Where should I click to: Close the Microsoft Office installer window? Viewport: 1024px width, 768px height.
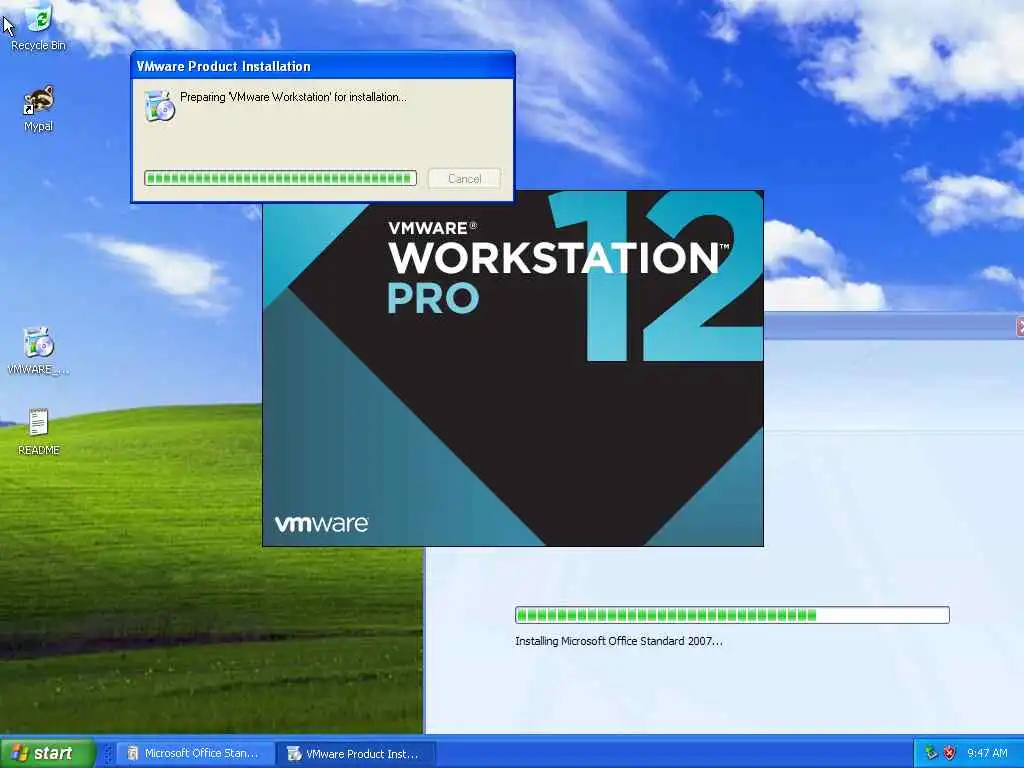point(1020,327)
